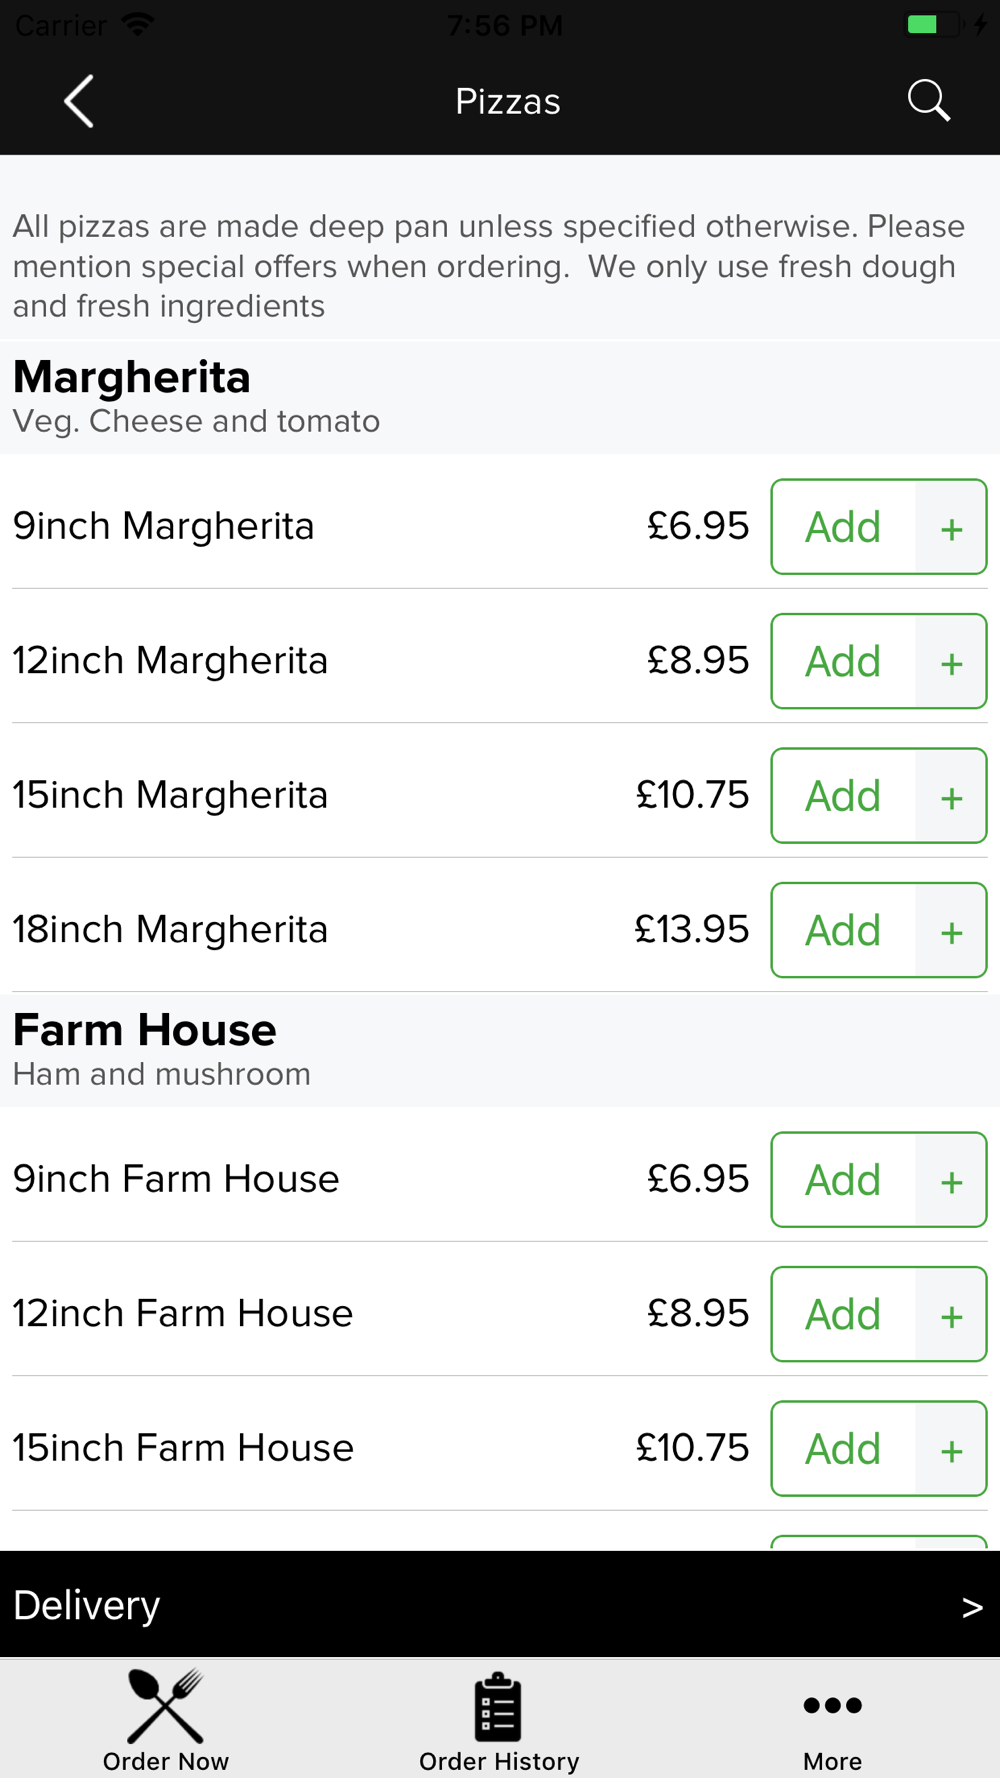1000x1778 pixels.
Task: Tap plus icon for 9inch Margherita
Action: (951, 527)
